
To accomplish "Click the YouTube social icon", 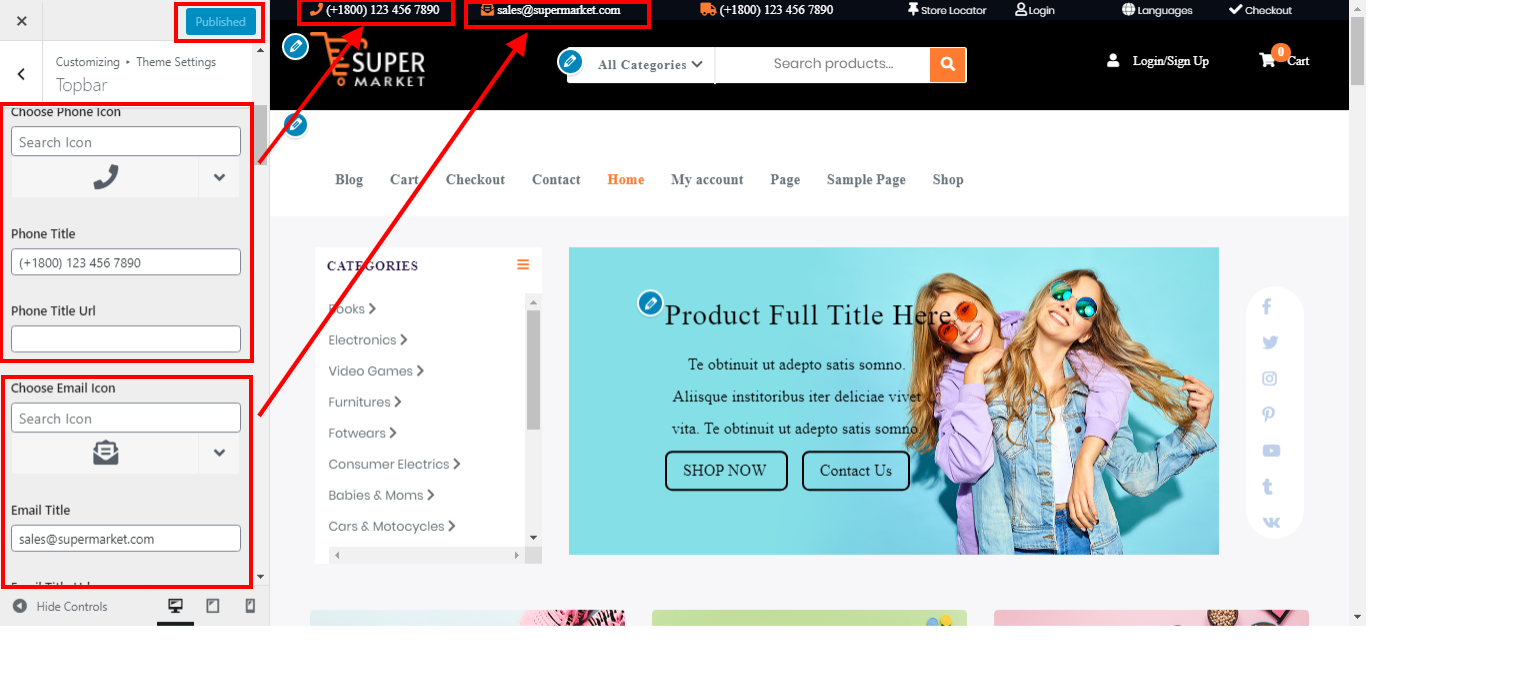I will 1271,451.
